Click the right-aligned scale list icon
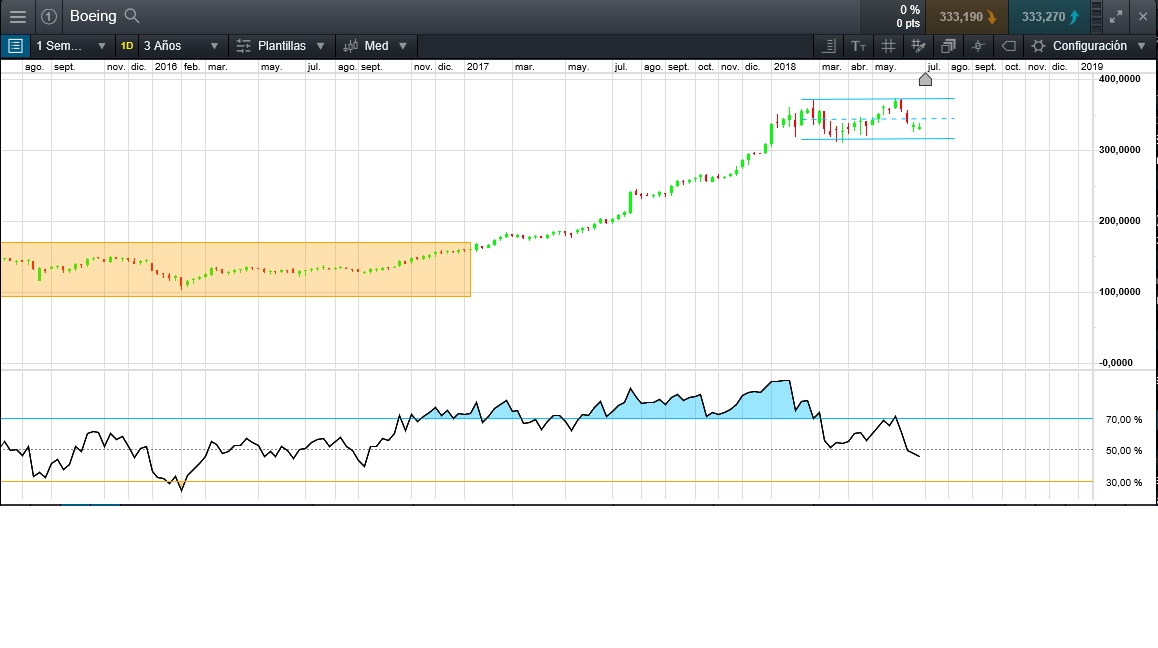Screen dimensions: 1158x648 [x=828, y=46]
